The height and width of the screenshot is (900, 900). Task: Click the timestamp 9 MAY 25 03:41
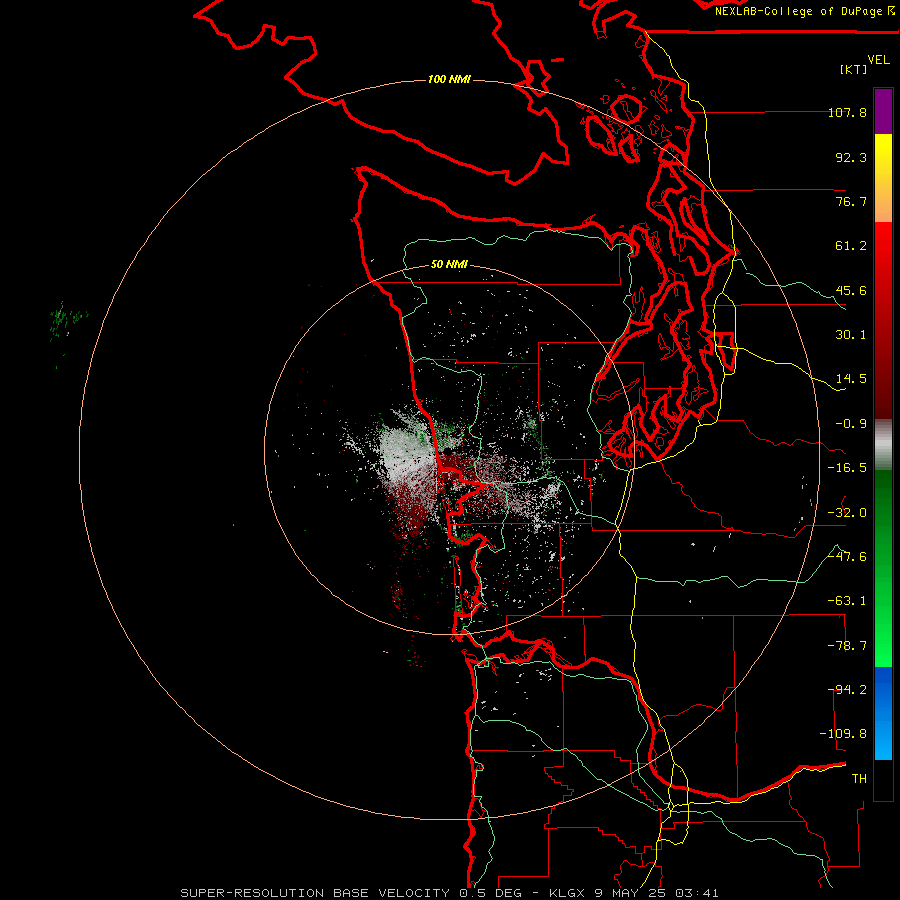point(658,893)
